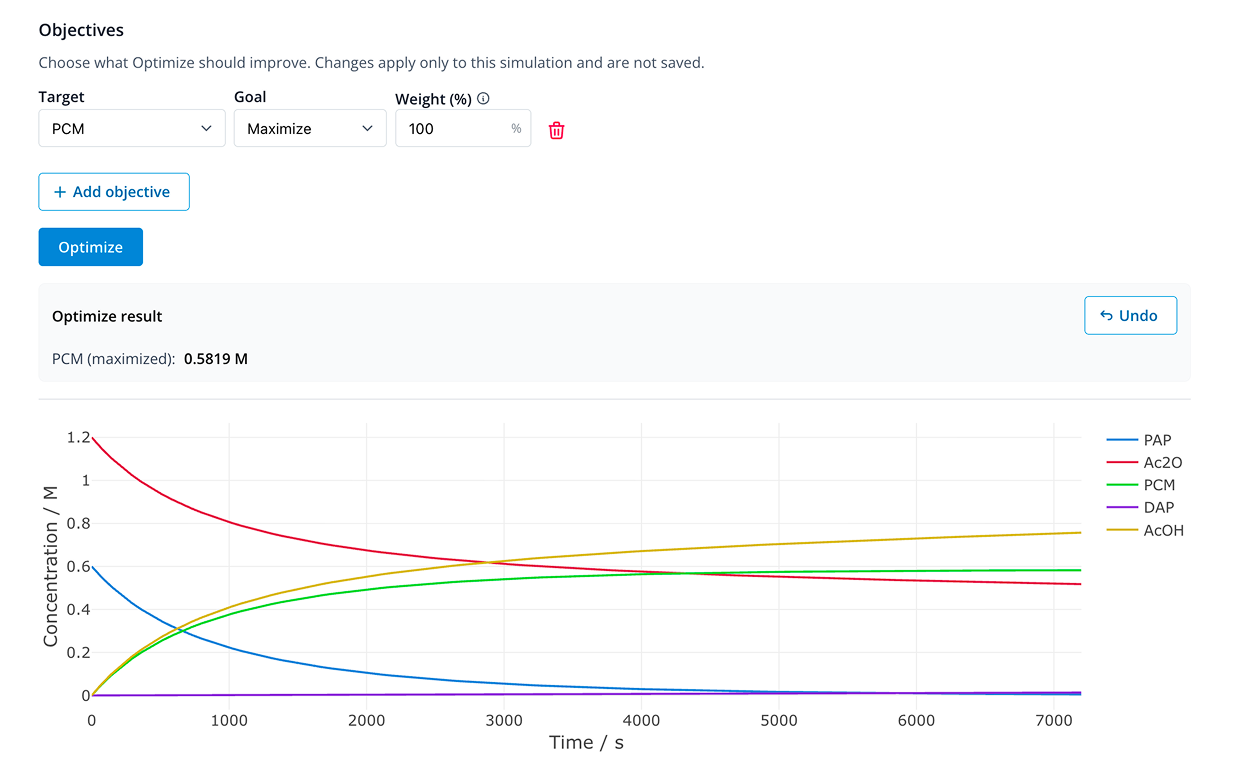The image size is (1233, 779).
Task: Click the 1.2 tick on the concentration axis
Action: pos(79,438)
